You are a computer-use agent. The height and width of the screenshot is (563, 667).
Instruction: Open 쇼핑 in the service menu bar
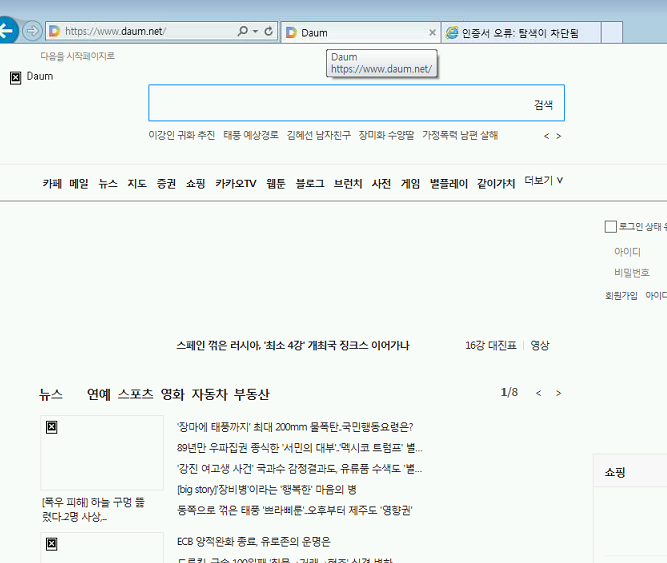click(196, 184)
